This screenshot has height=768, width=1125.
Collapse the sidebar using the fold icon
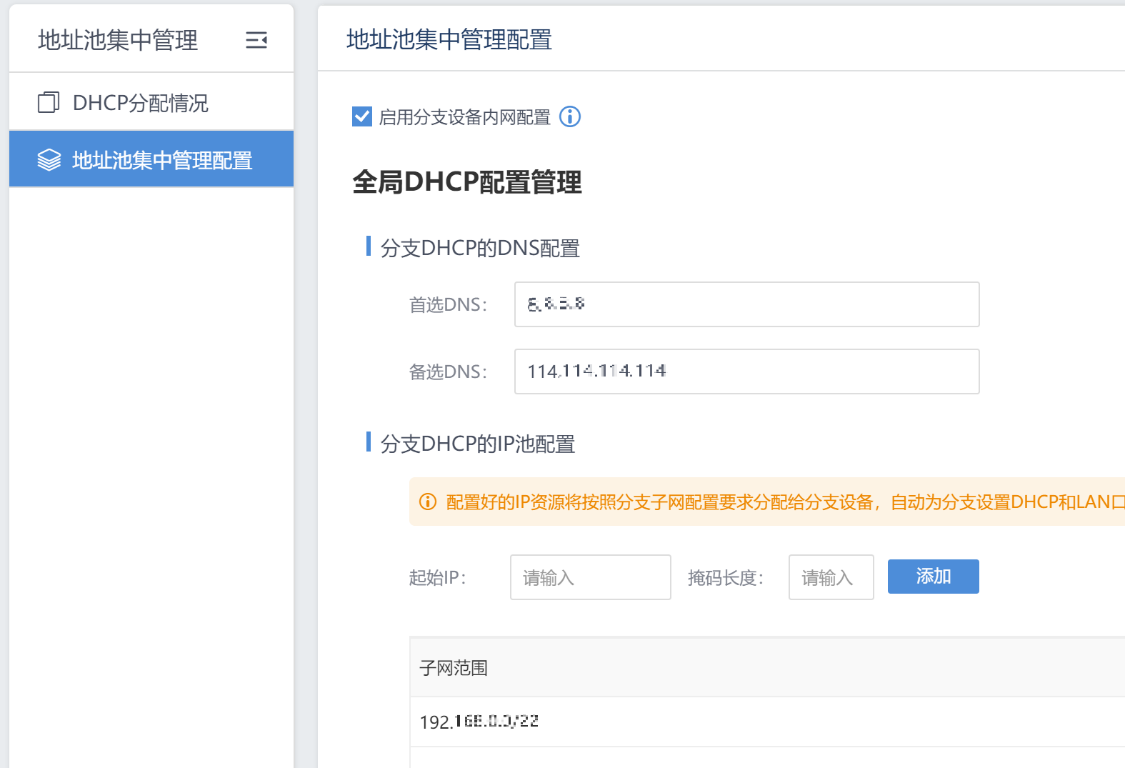click(256, 40)
